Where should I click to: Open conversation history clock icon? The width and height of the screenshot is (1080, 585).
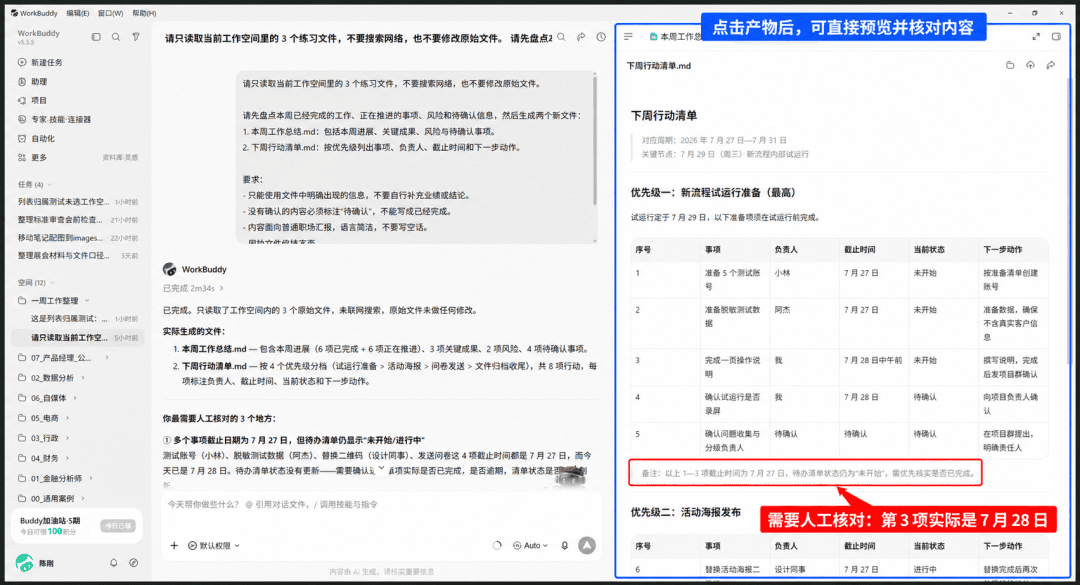pos(601,37)
